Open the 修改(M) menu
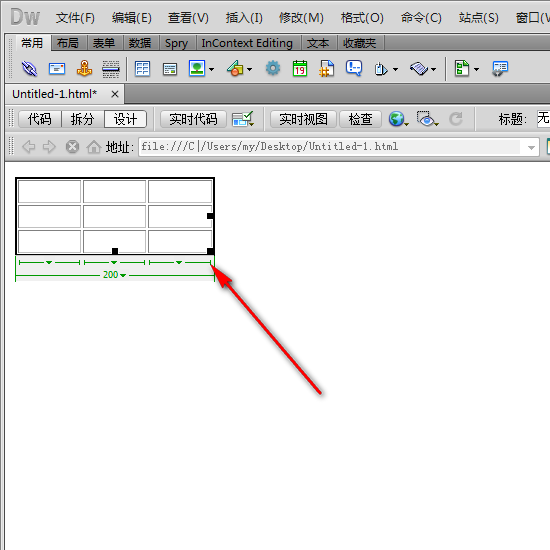550x550 pixels. click(x=301, y=18)
